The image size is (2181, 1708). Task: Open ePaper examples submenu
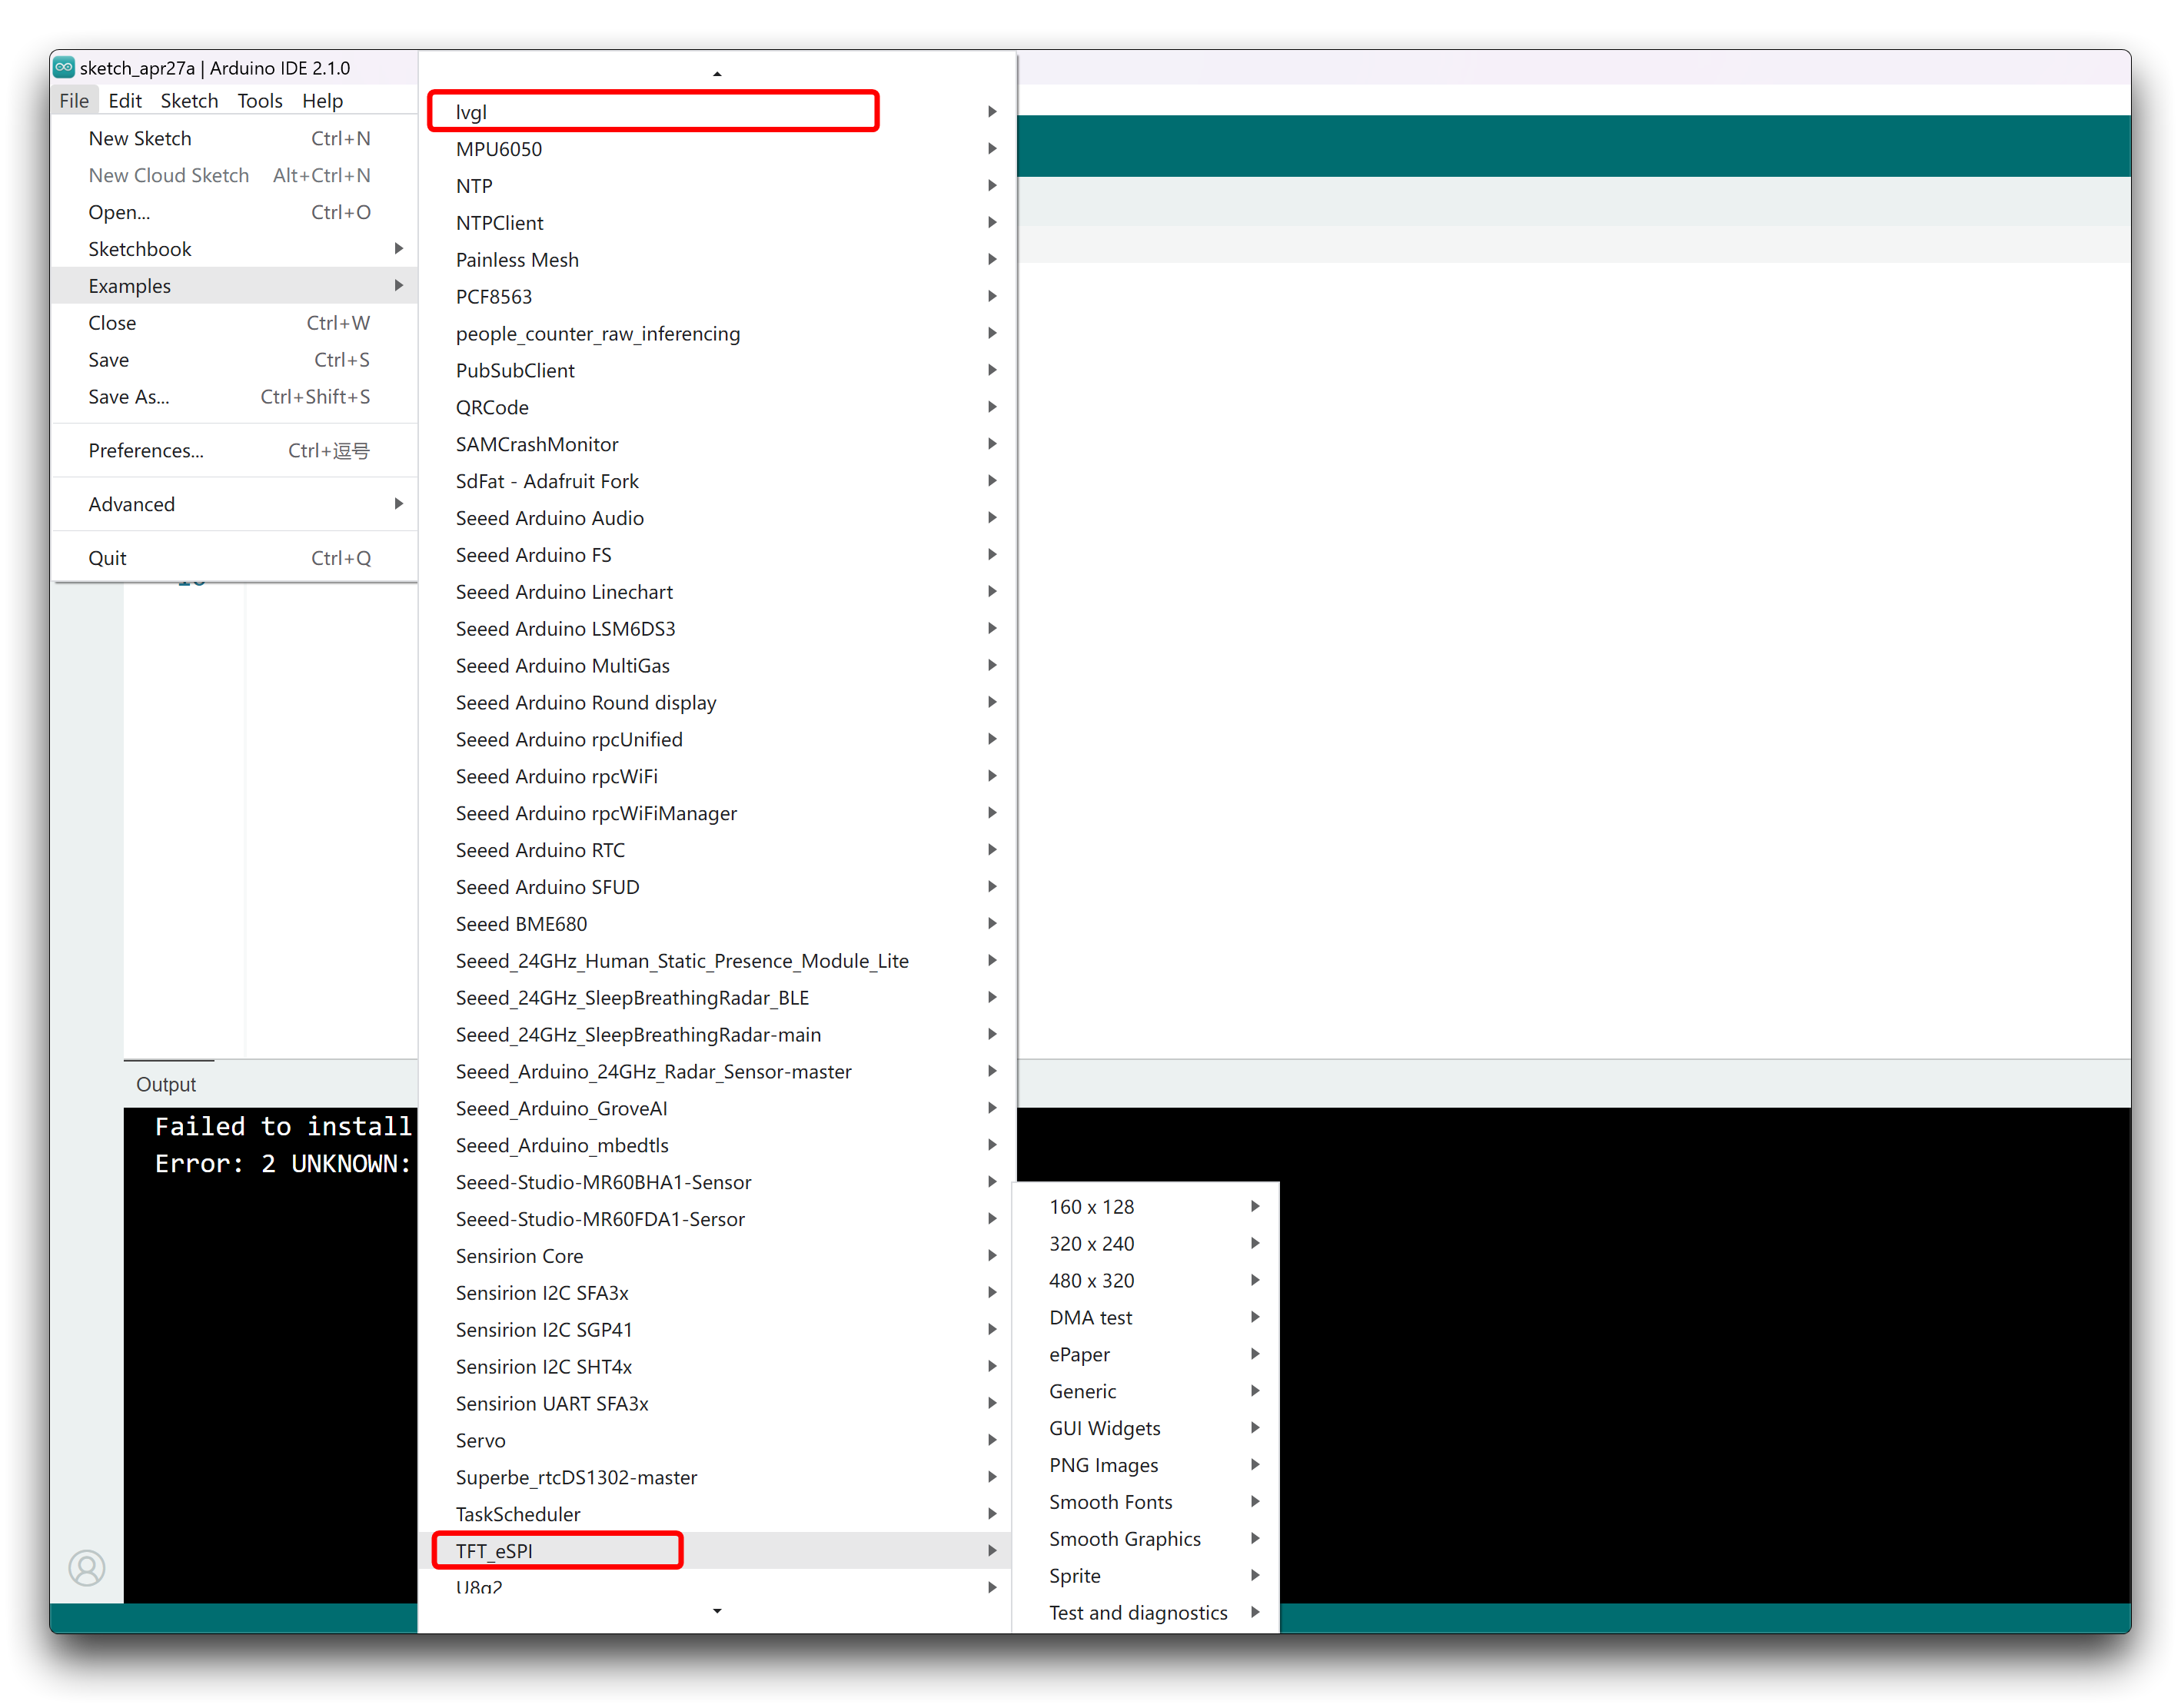[1147, 1355]
